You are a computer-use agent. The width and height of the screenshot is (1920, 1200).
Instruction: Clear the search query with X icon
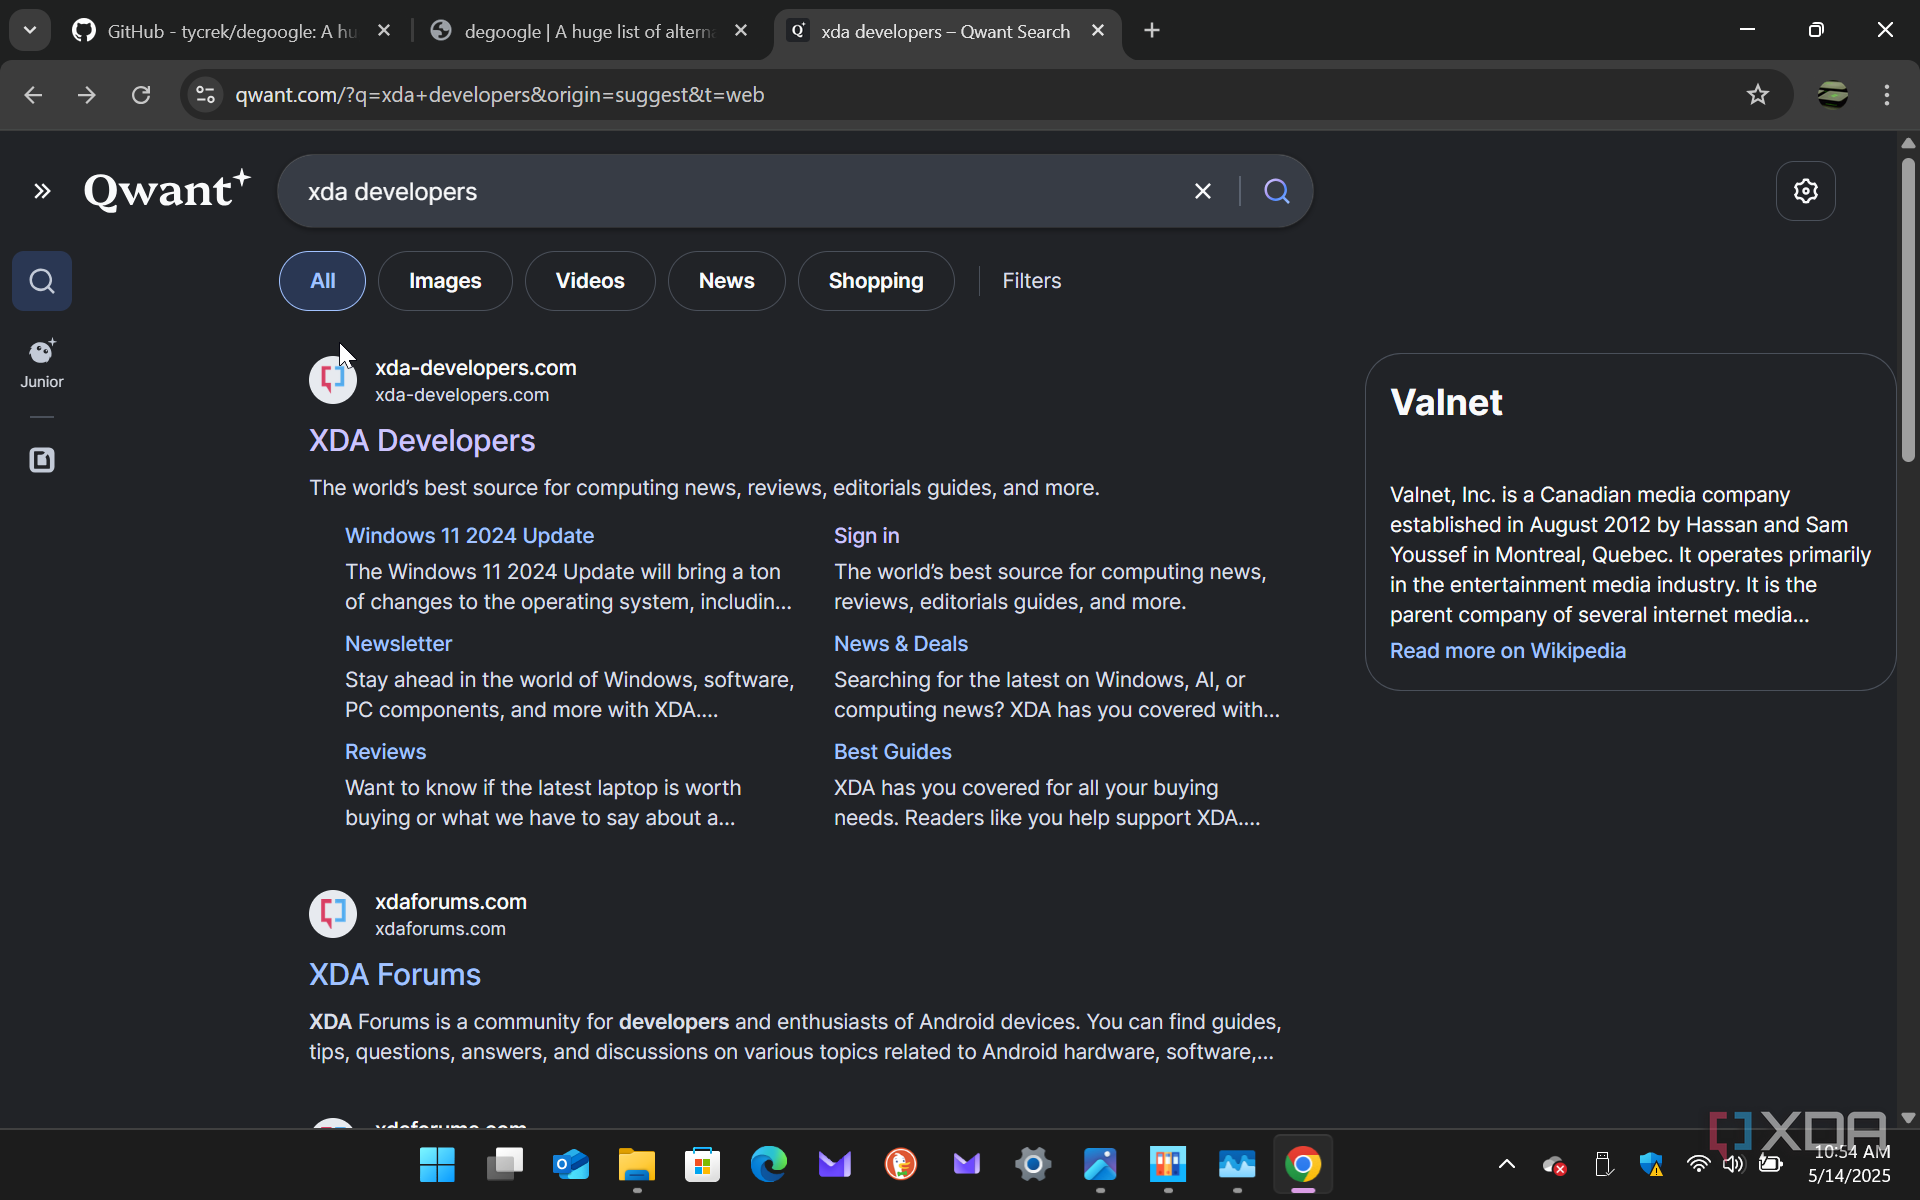[x=1203, y=191]
